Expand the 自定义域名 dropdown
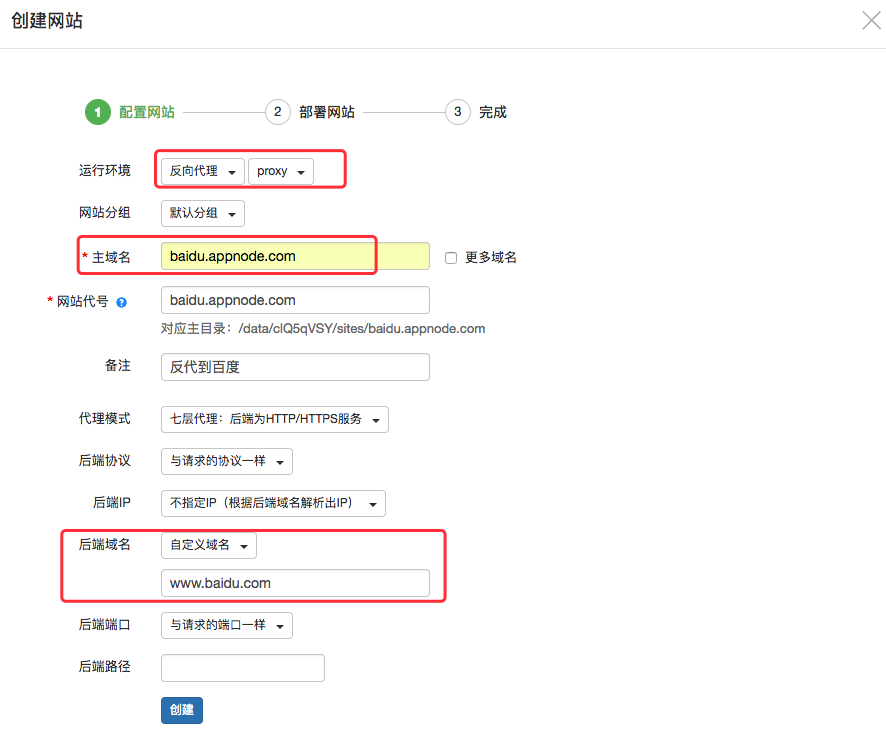This screenshot has height=734, width=886. 209,545
